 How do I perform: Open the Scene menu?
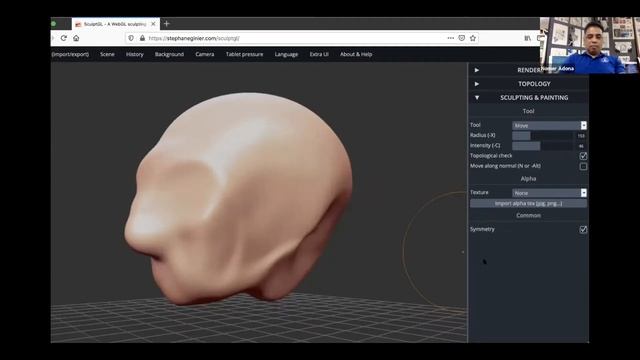(107, 54)
